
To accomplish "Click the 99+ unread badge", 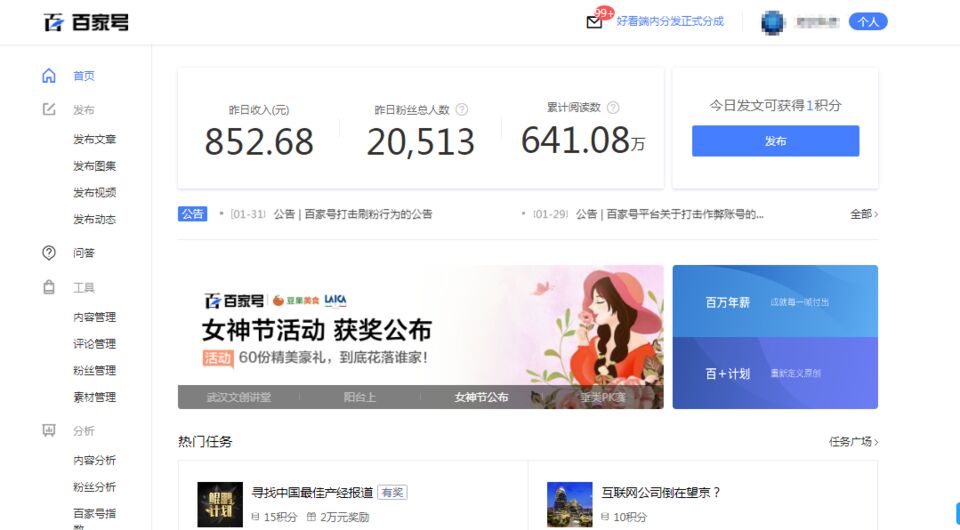I will click(604, 13).
